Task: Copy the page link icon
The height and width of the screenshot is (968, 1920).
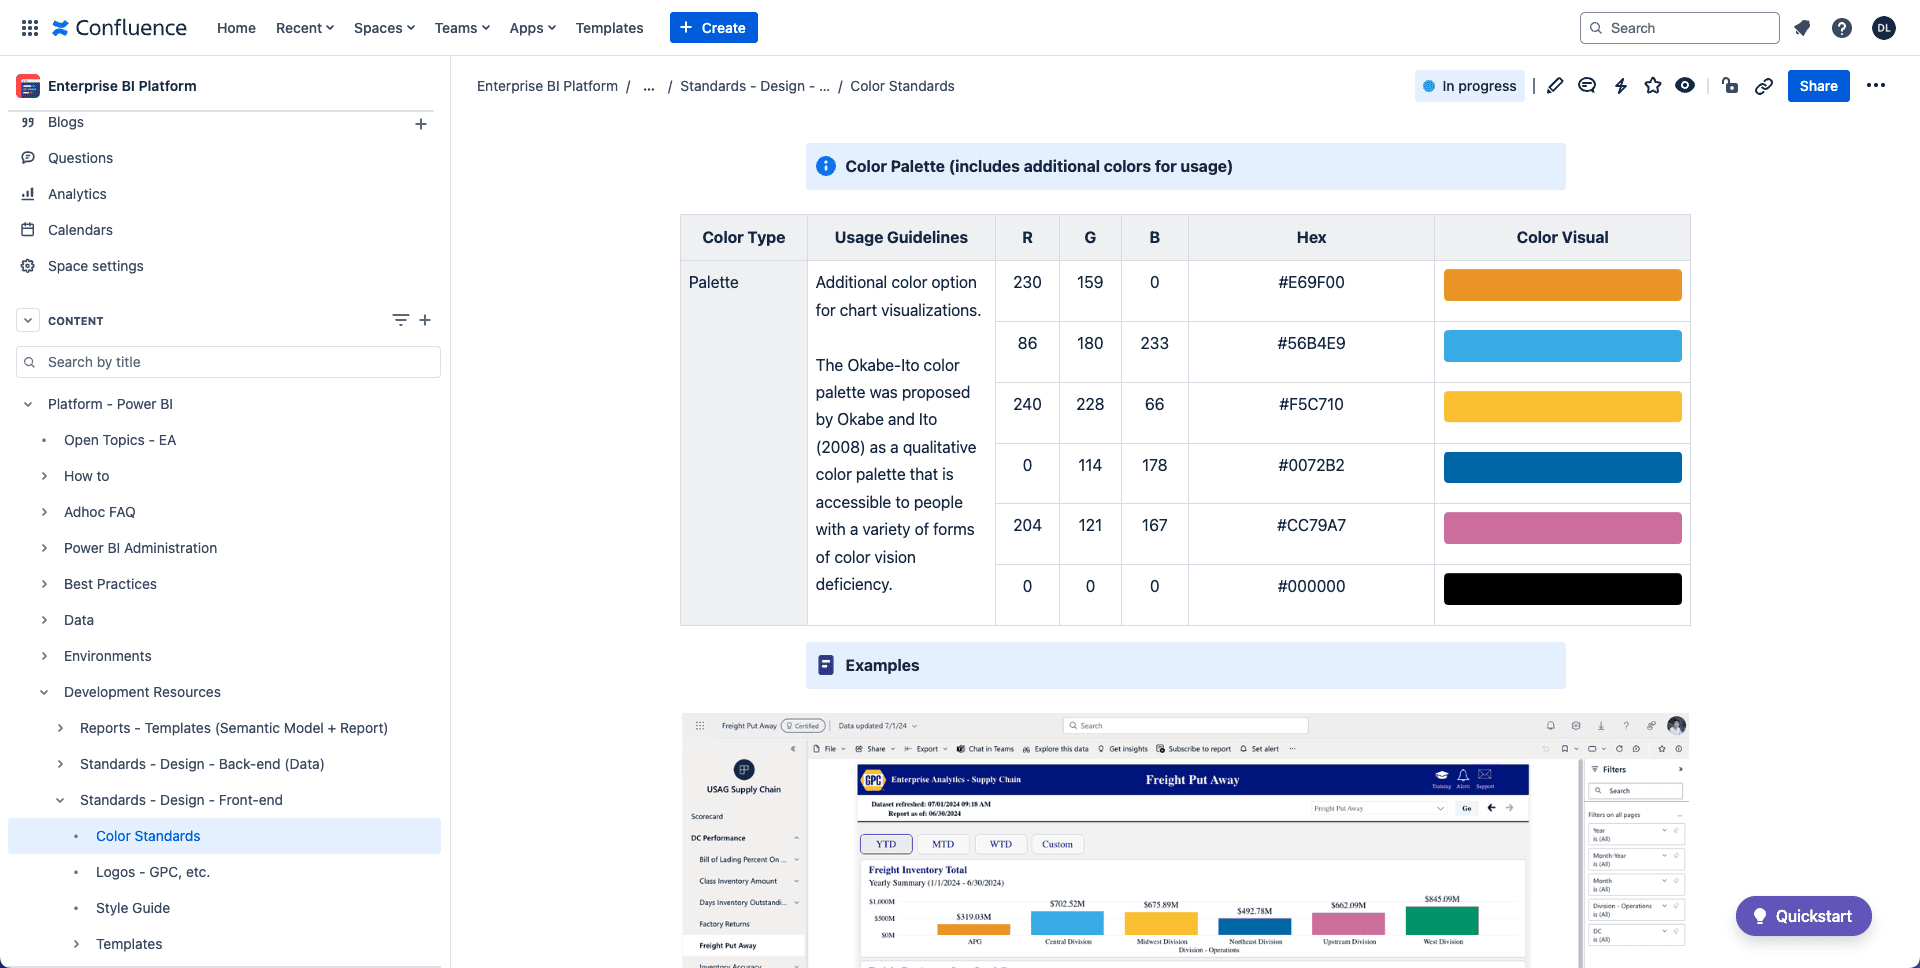Action: pos(1764,86)
